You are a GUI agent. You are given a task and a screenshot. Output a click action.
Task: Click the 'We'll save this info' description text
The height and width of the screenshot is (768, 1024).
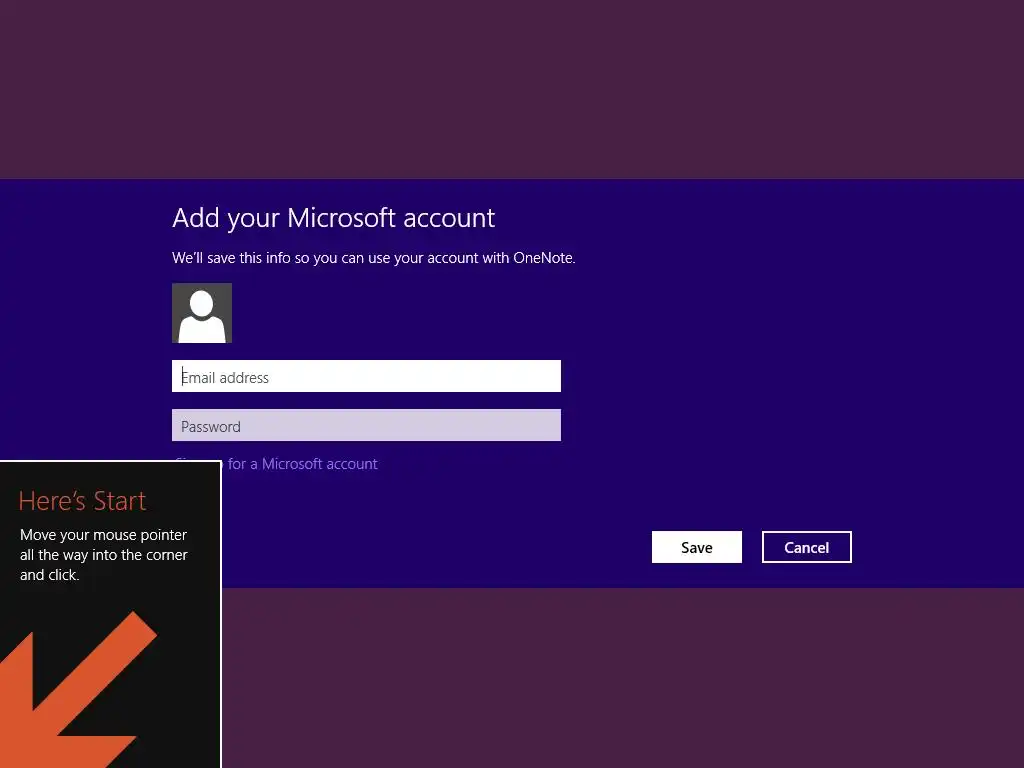click(374, 258)
